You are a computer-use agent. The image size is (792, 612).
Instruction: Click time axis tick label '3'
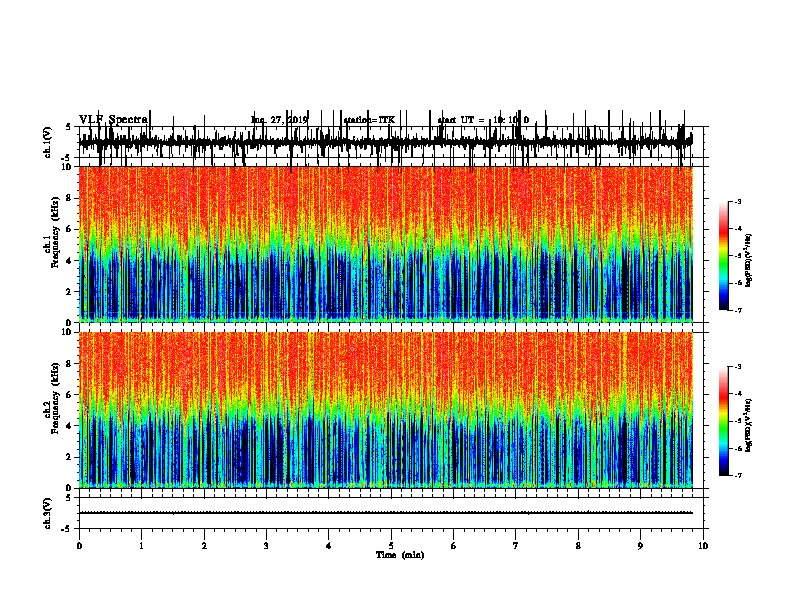tap(266, 546)
